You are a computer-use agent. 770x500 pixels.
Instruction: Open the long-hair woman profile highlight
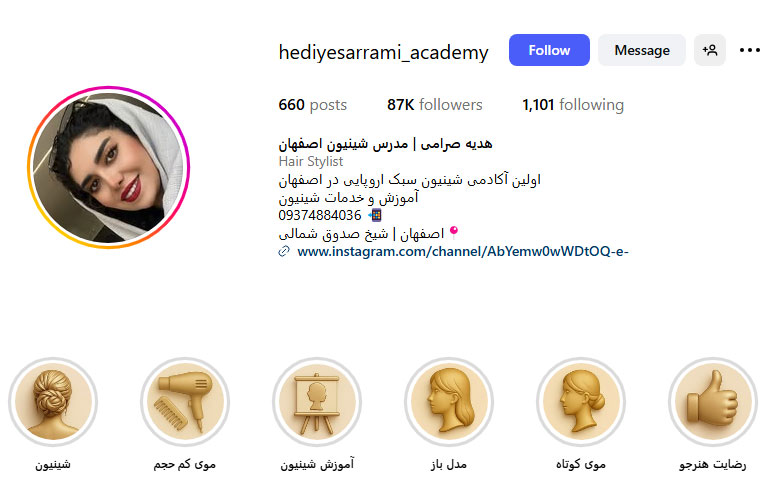449,402
